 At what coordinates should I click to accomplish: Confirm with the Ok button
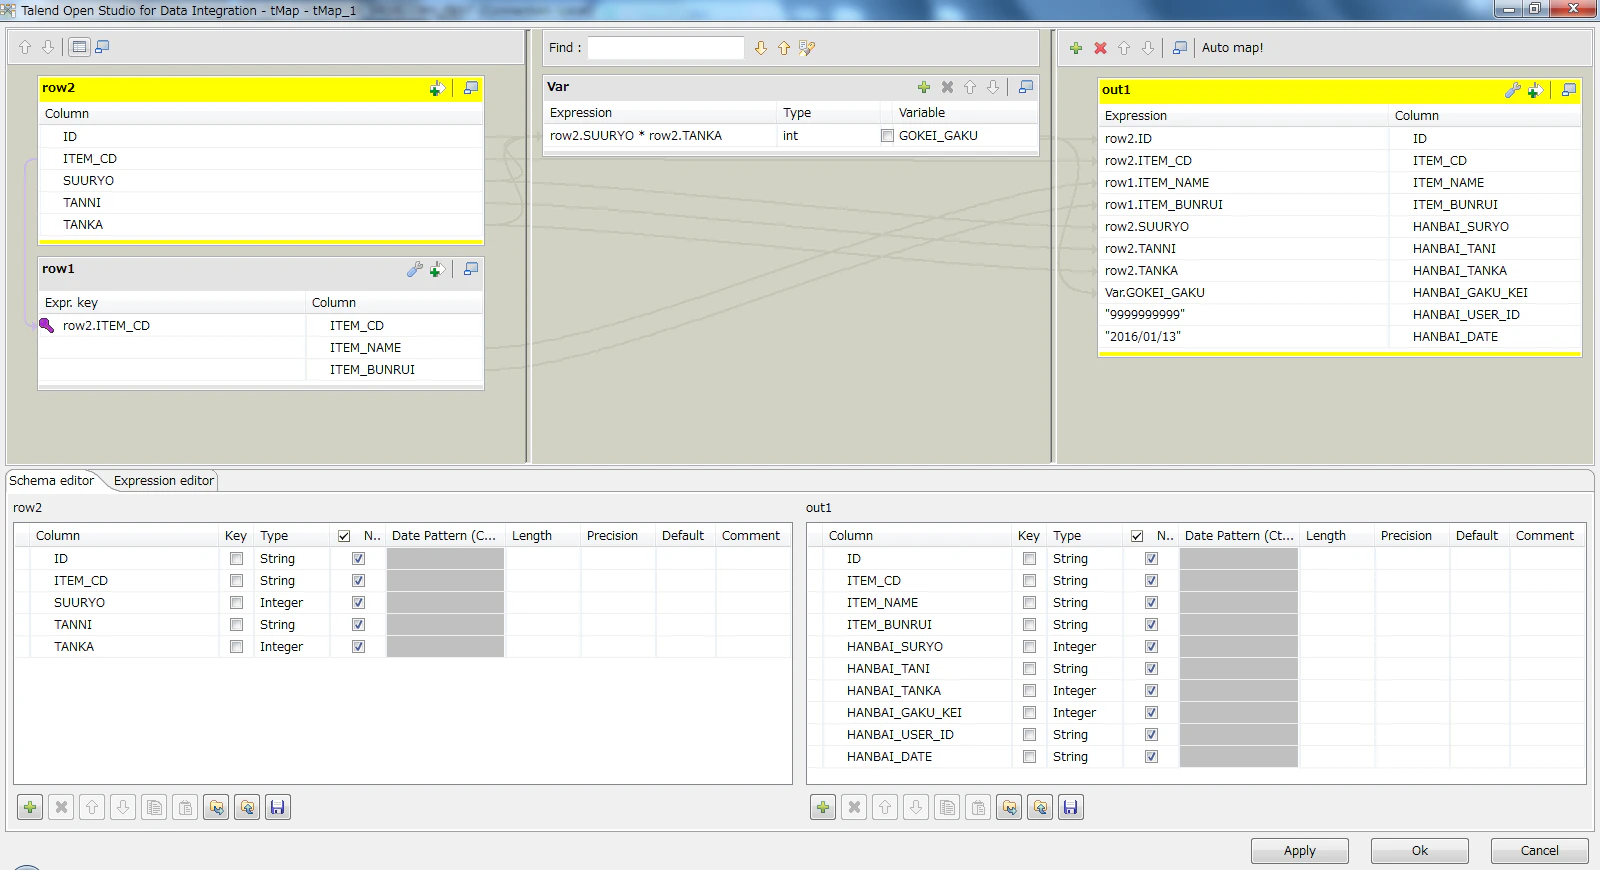click(1419, 851)
